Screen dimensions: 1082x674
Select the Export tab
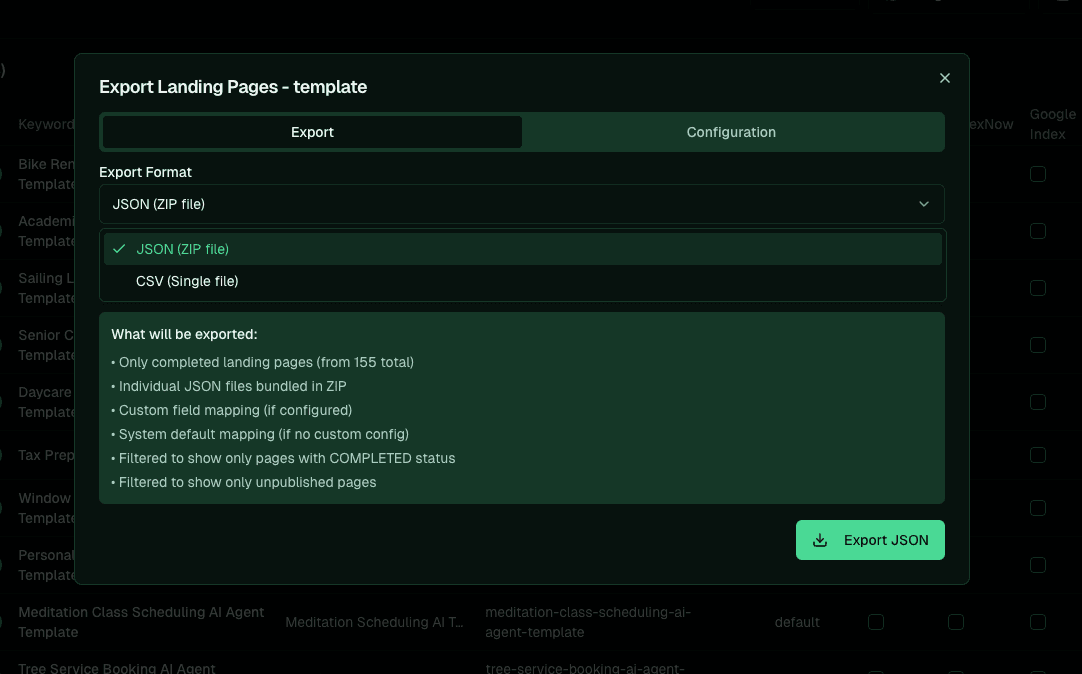tap(312, 132)
